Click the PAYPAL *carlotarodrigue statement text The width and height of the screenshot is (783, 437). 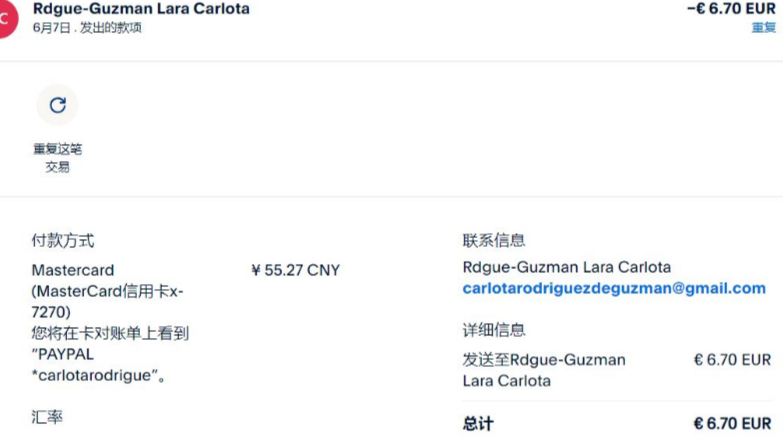(x=99, y=367)
